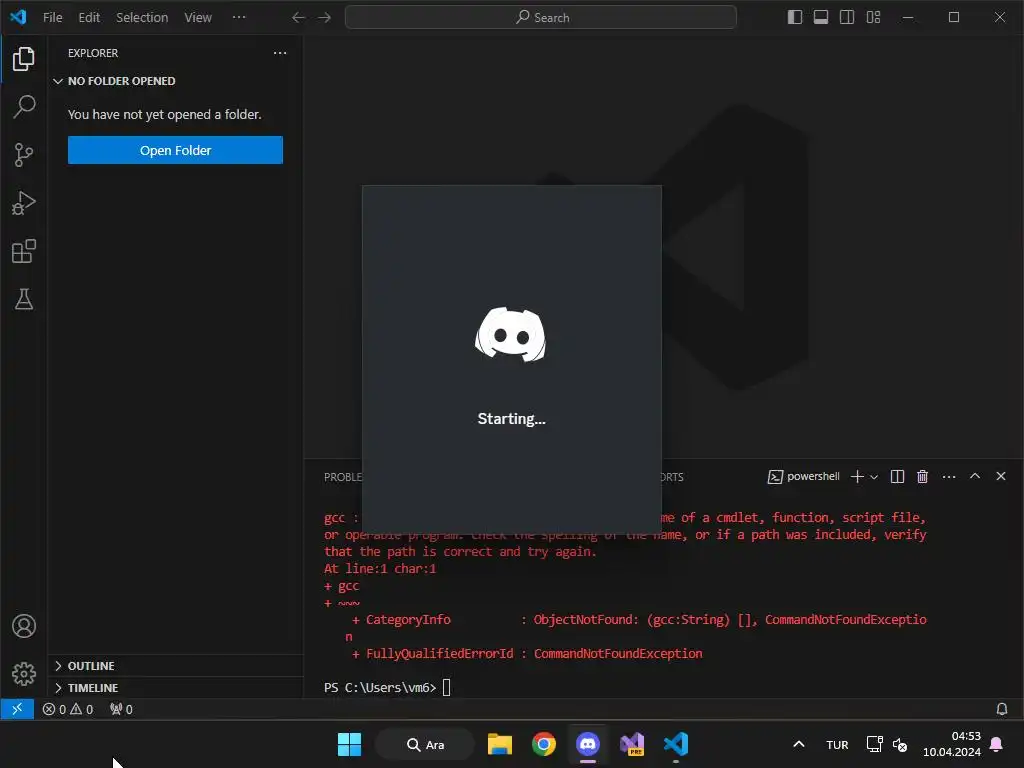Click the Open Folder button

(x=175, y=150)
